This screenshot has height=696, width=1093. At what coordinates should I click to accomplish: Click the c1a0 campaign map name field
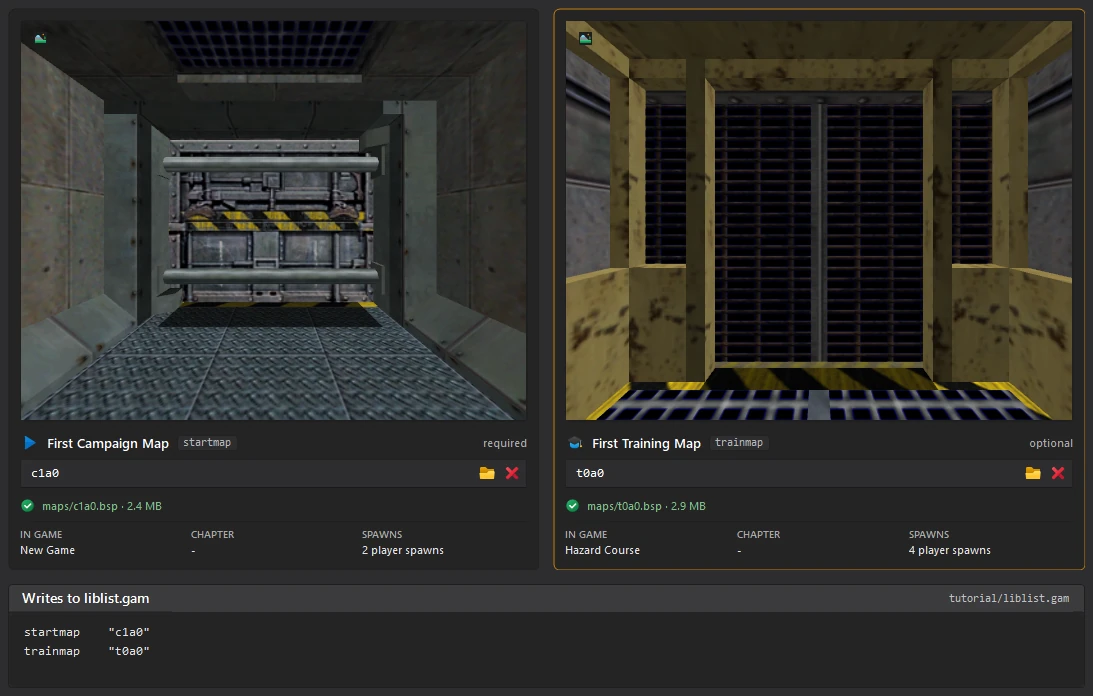pos(273,474)
